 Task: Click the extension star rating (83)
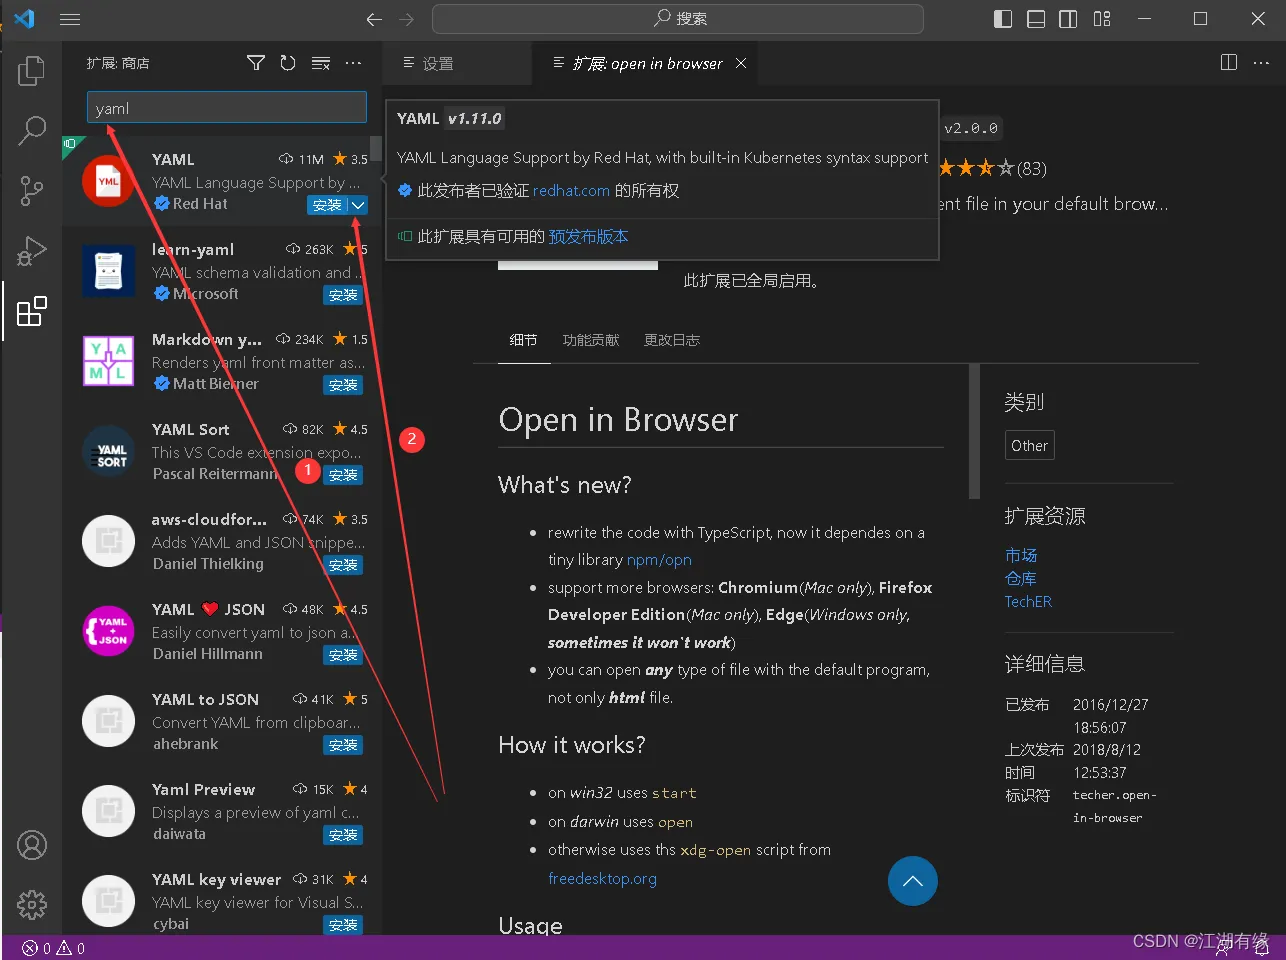992,168
